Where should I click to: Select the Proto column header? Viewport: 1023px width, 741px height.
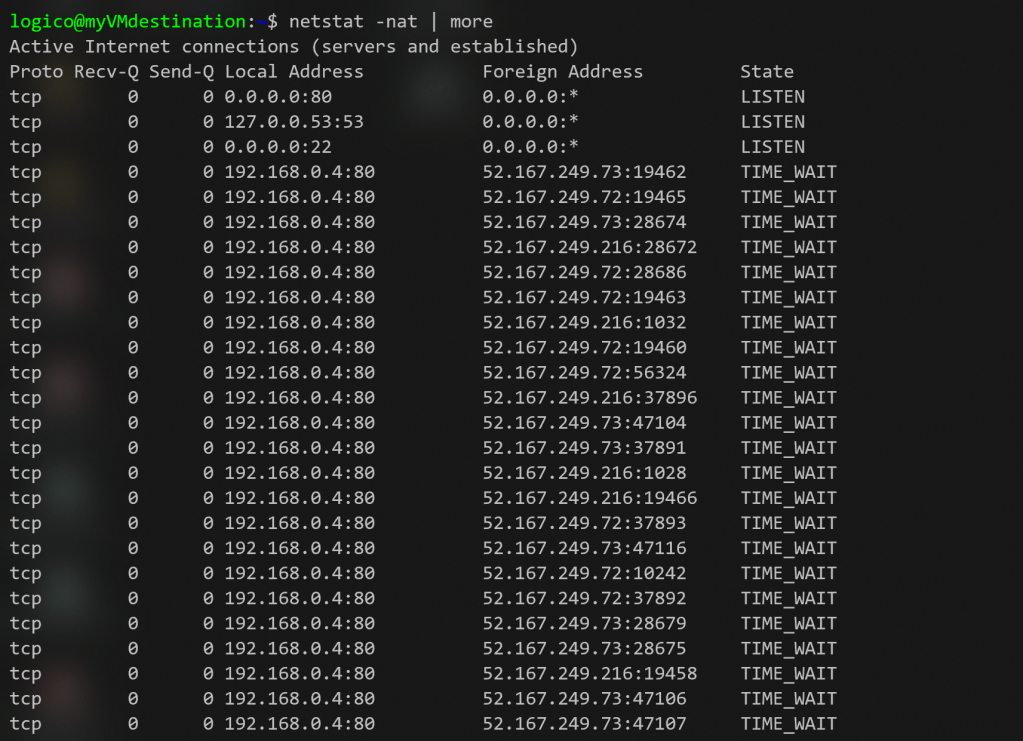coord(36,71)
